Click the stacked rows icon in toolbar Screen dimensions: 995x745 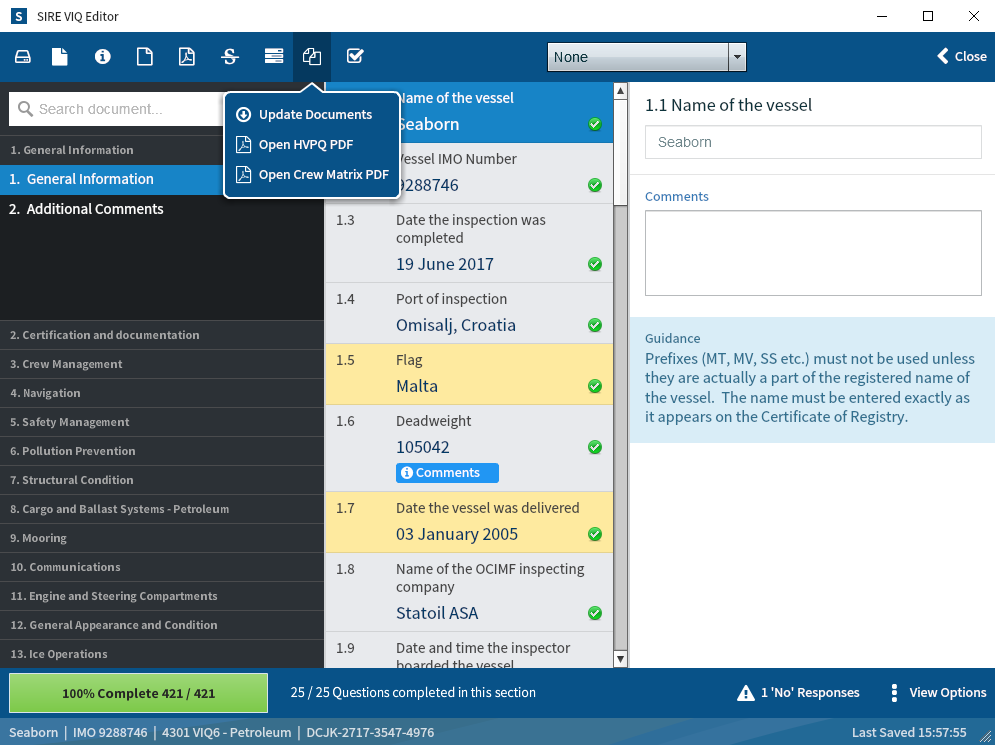point(273,56)
